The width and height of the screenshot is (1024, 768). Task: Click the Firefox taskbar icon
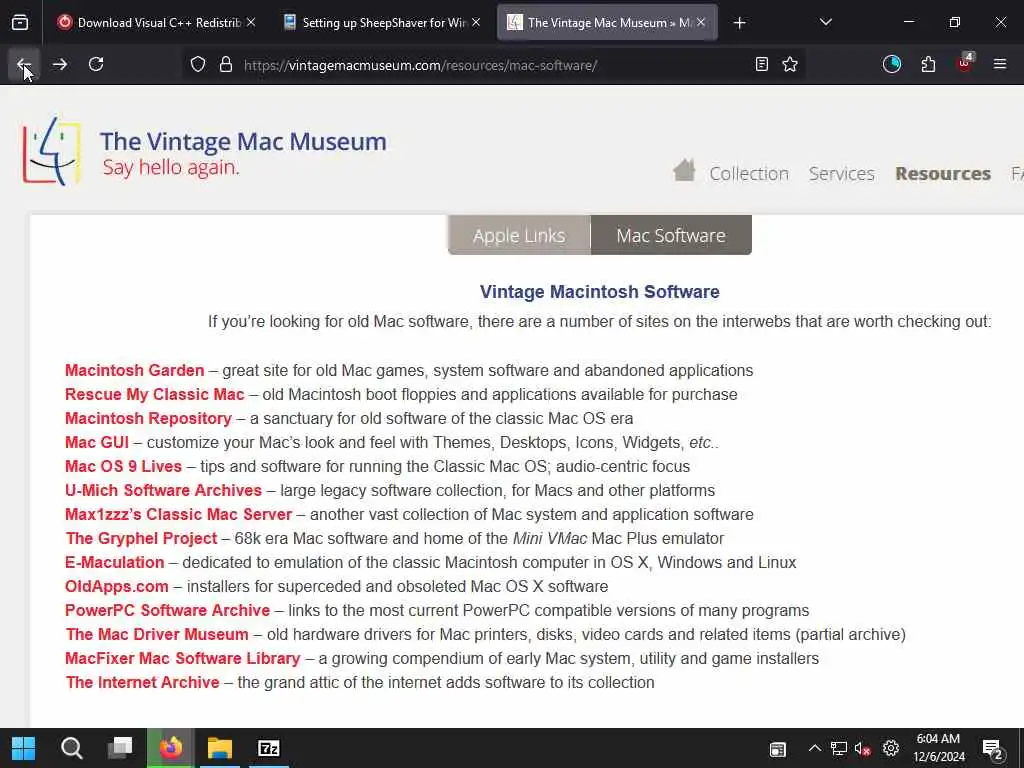pyautogui.click(x=170, y=748)
